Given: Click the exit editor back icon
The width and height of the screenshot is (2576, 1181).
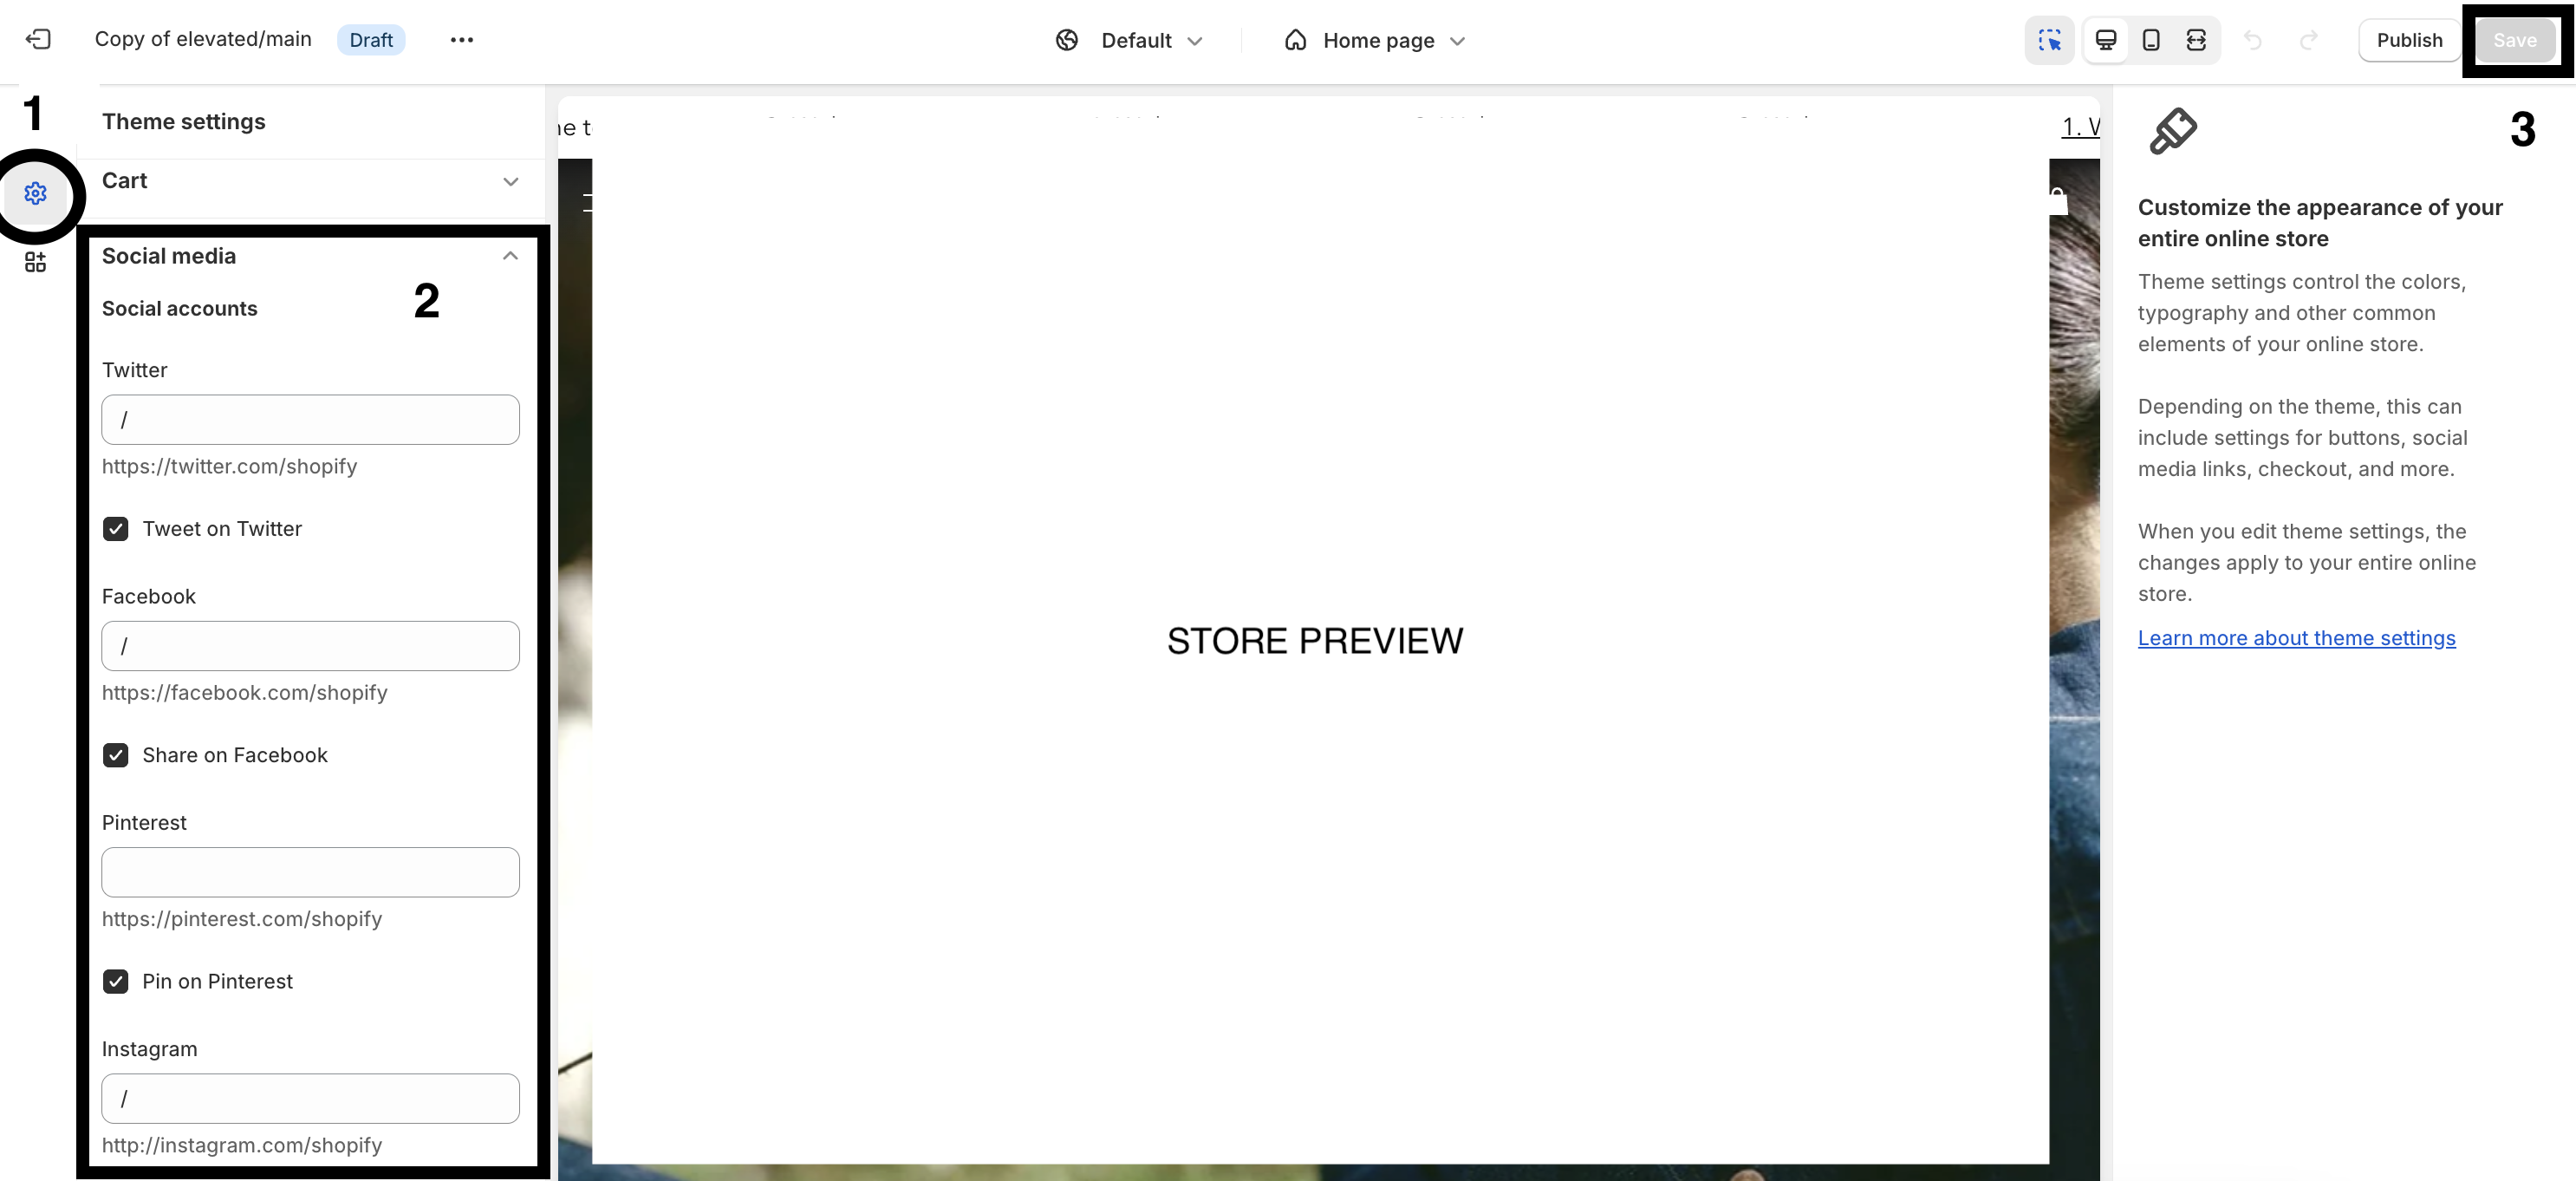Looking at the screenshot, I should (38, 39).
